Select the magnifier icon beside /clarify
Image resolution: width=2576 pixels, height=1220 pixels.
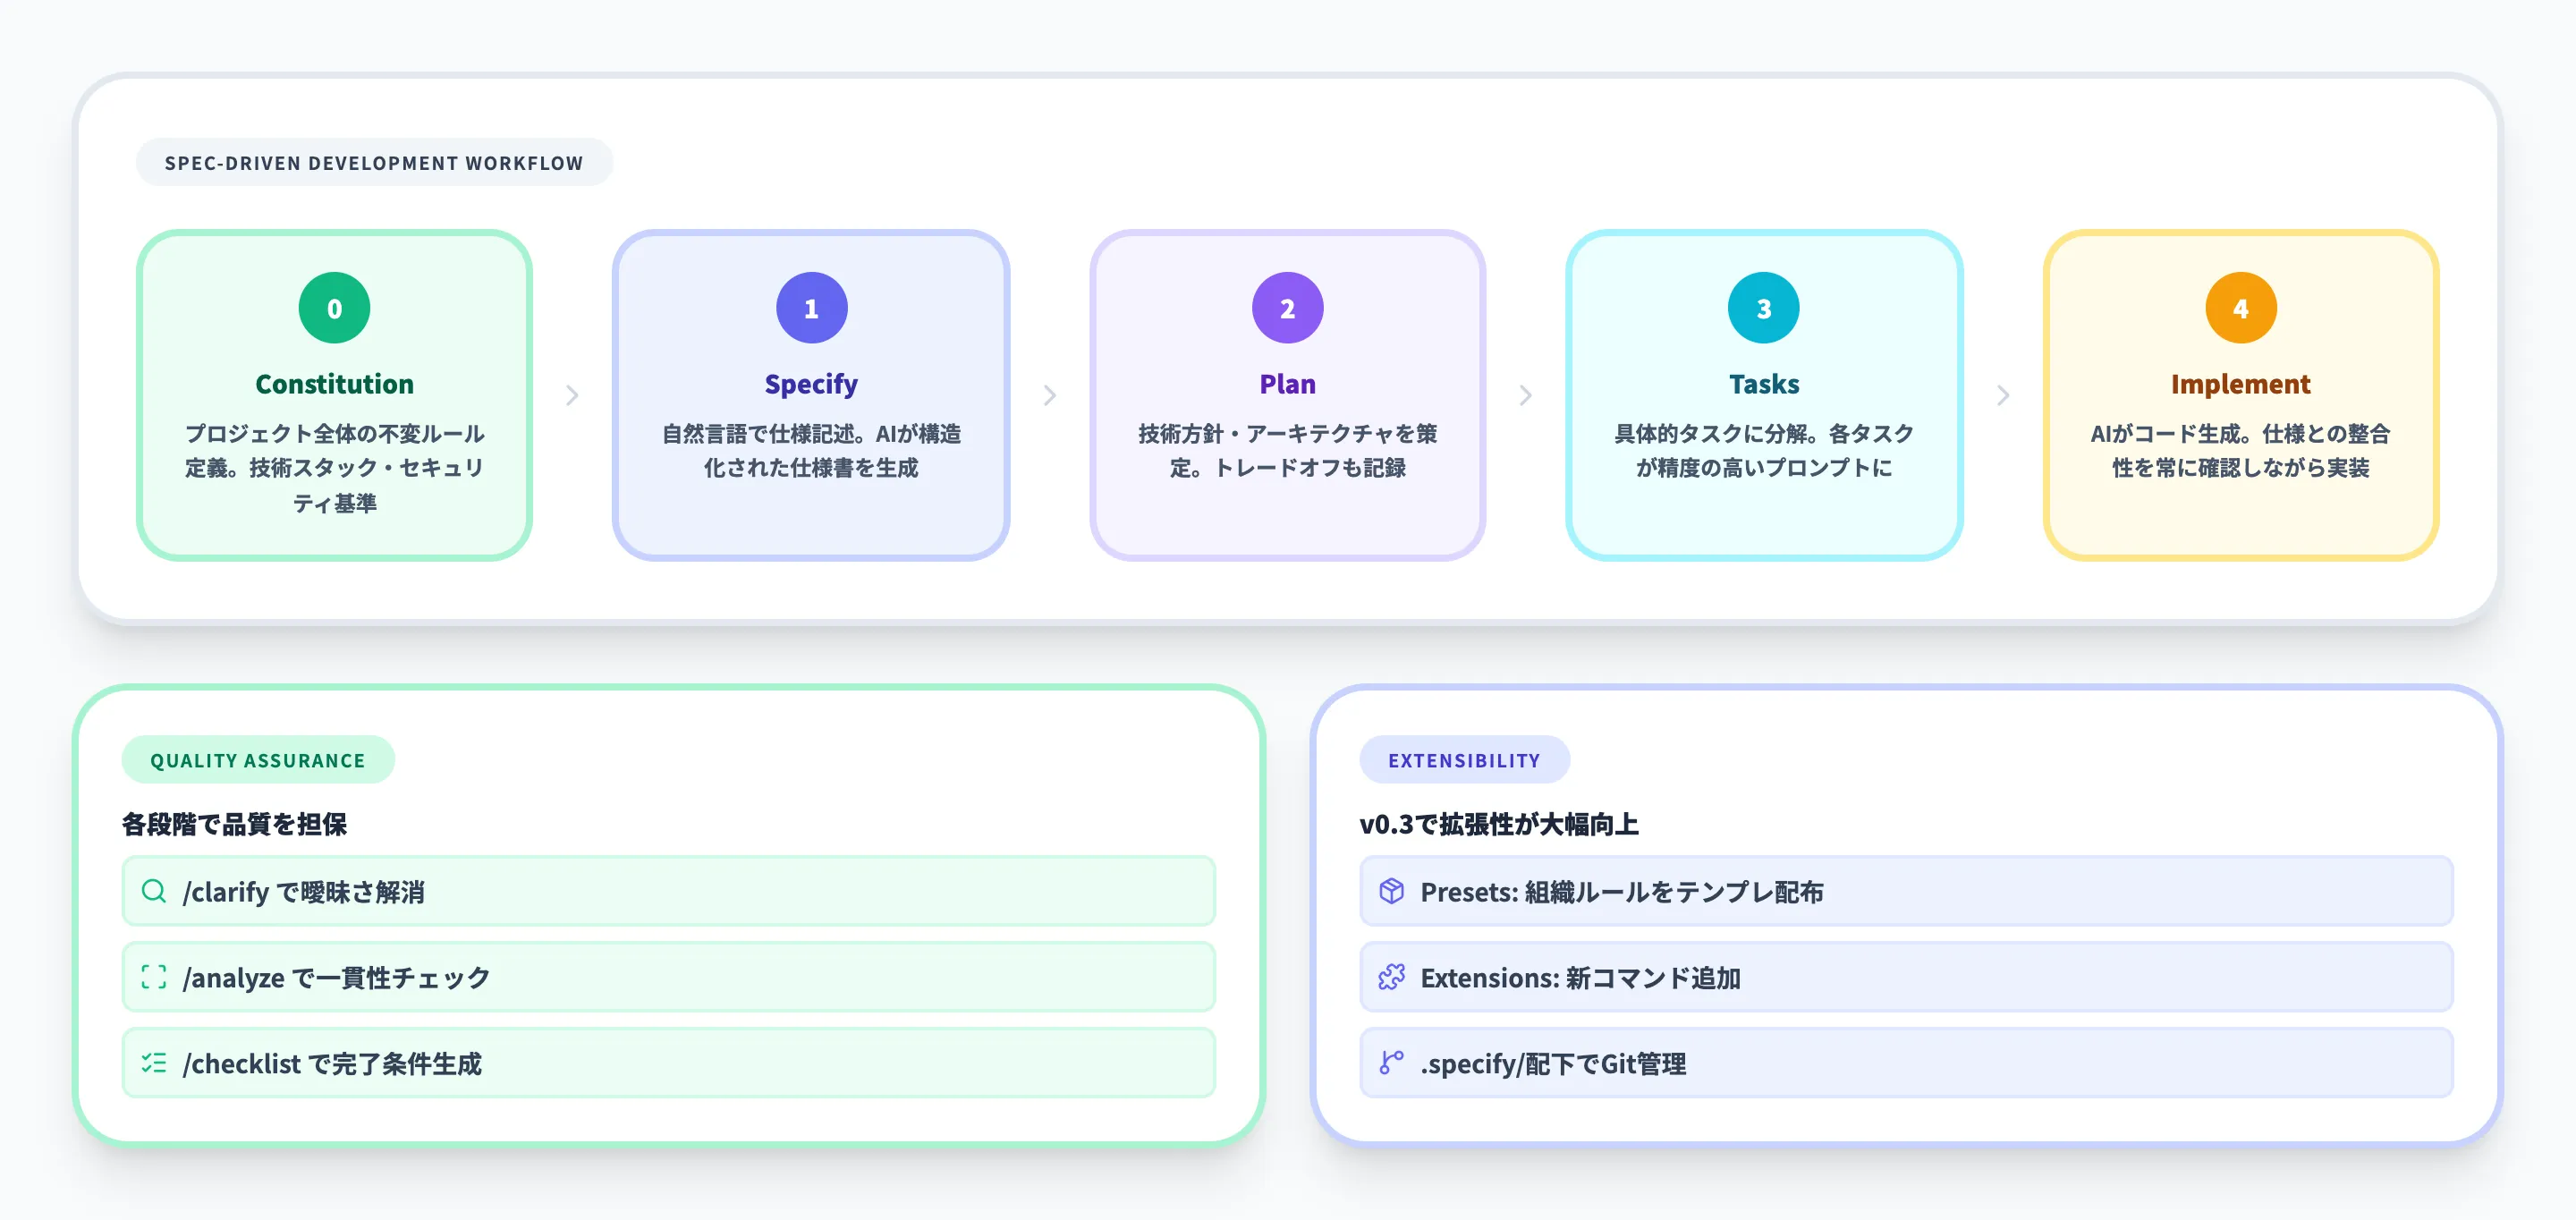pyautogui.click(x=153, y=891)
